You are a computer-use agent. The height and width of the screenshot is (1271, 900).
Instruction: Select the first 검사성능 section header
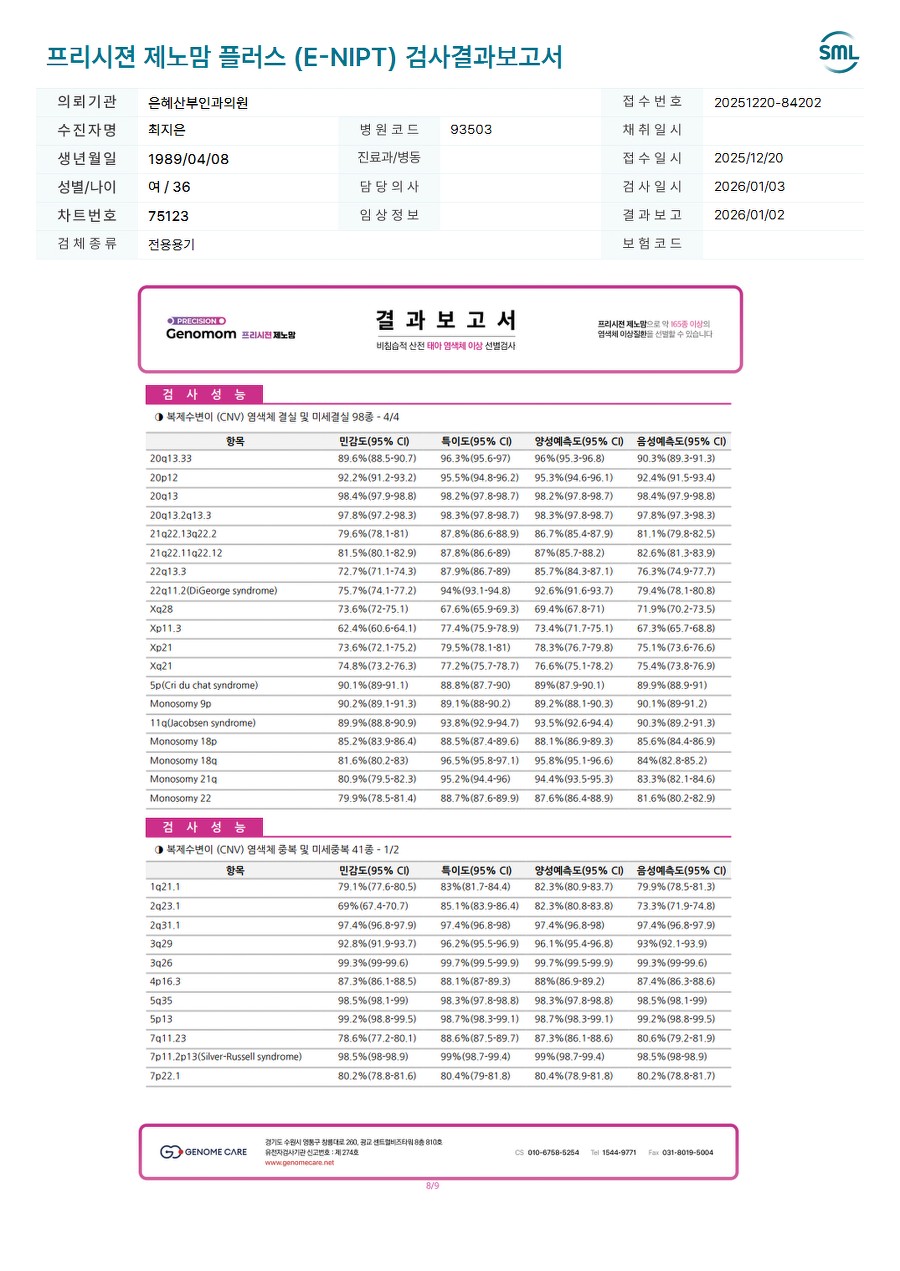(204, 394)
